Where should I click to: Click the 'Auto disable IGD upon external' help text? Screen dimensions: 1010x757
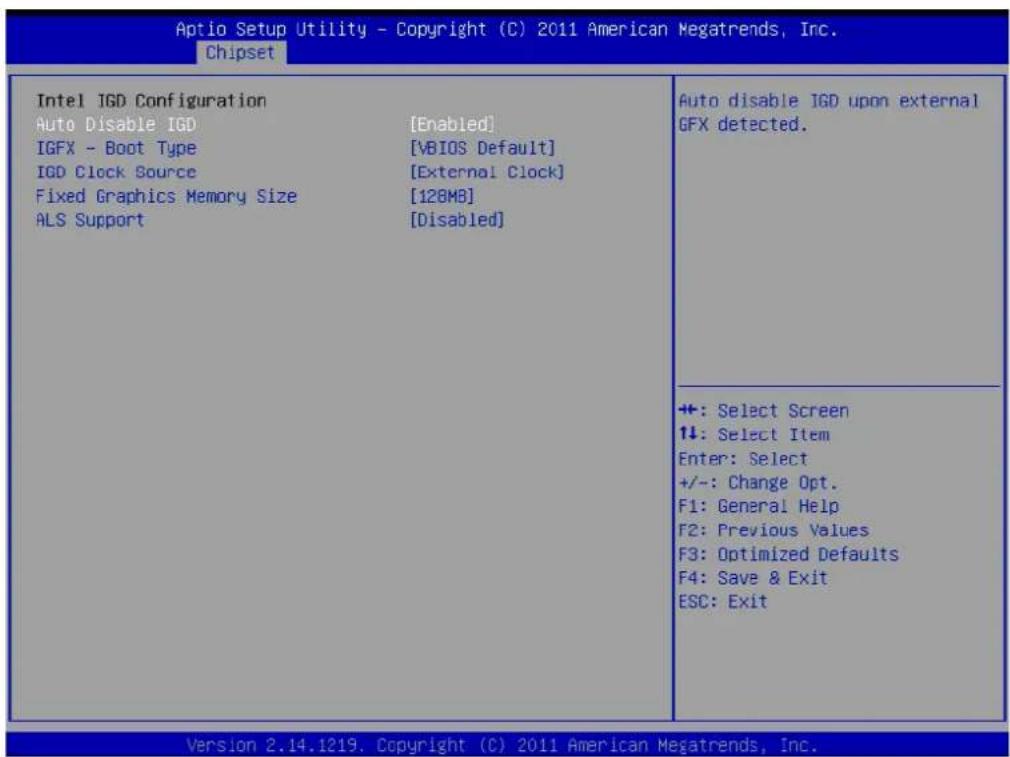tap(829, 101)
